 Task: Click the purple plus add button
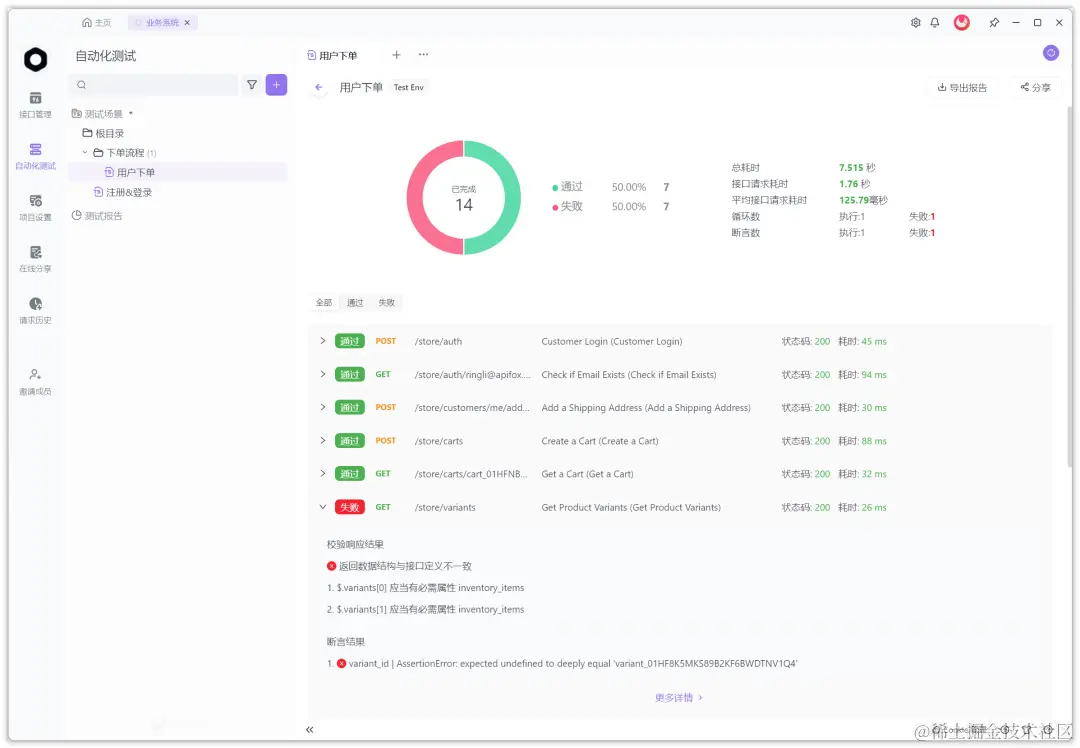pyautogui.click(x=276, y=85)
